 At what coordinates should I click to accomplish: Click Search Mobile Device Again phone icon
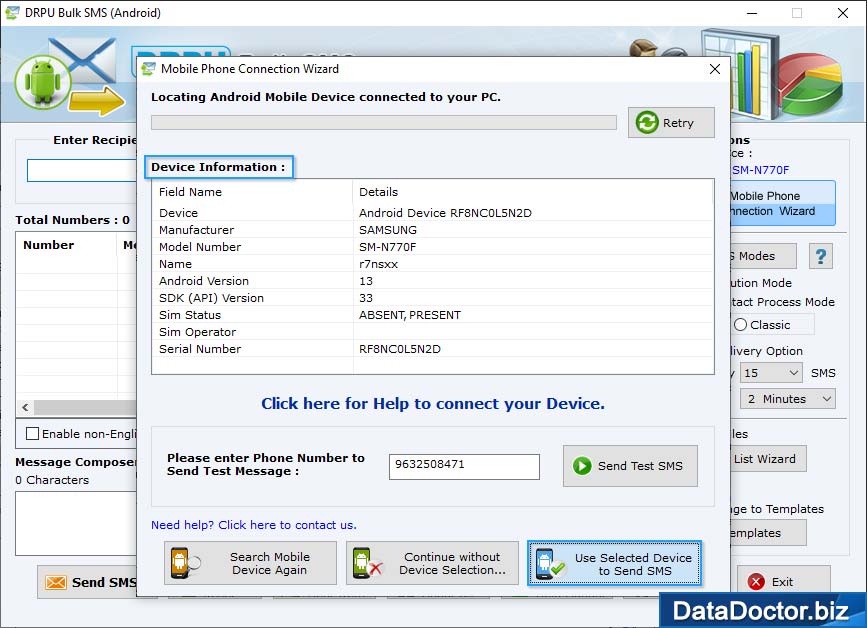185,563
